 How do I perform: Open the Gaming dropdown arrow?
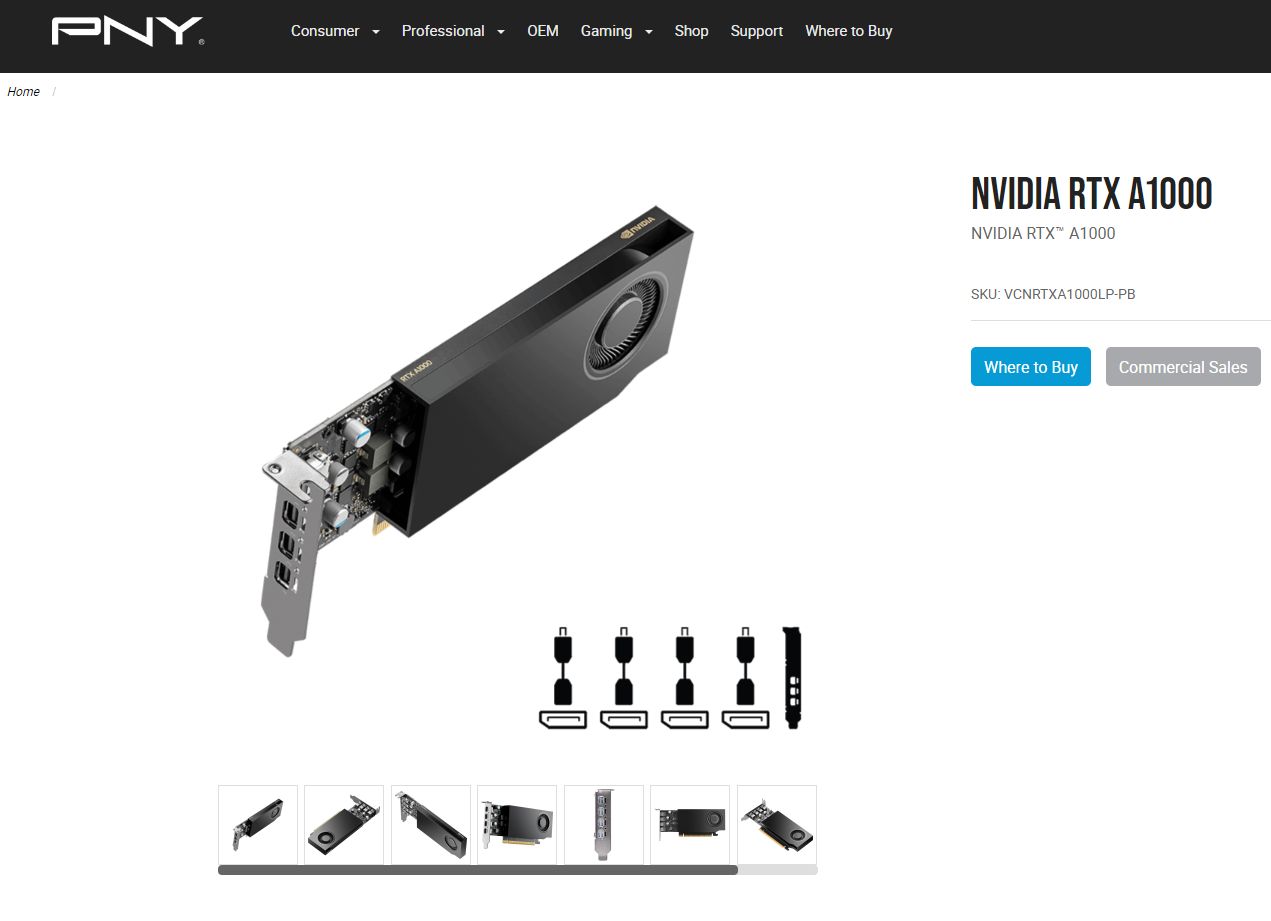[x=649, y=32]
